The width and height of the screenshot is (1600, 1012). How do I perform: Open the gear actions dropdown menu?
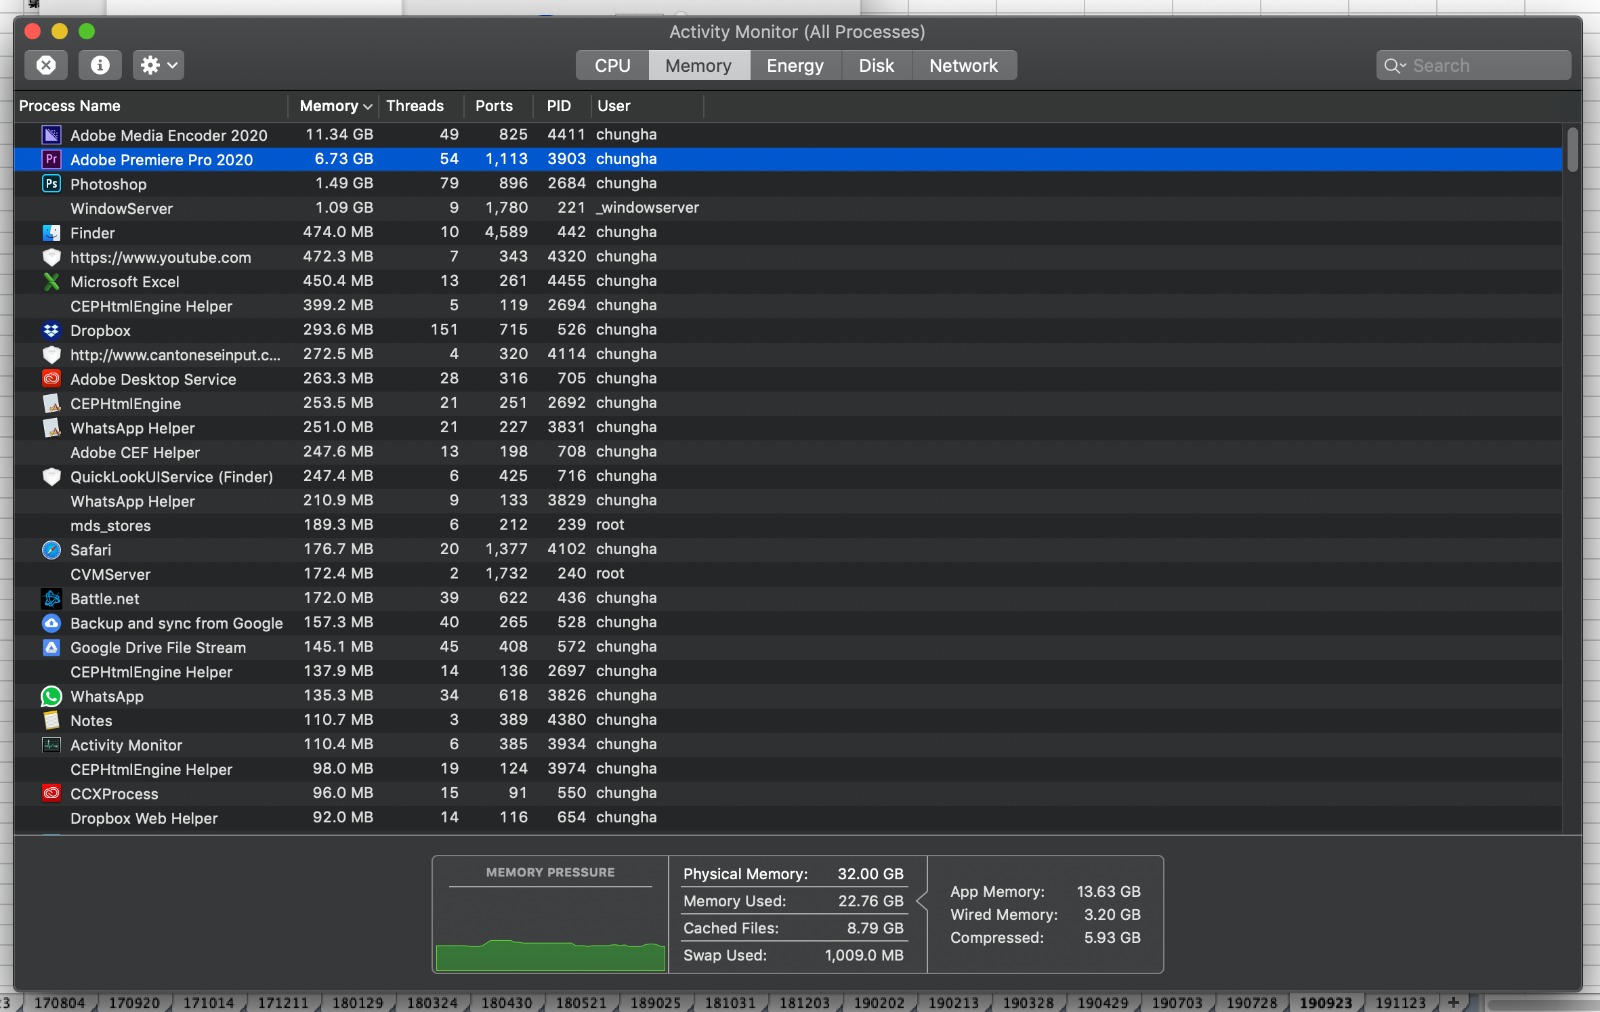click(158, 65)
